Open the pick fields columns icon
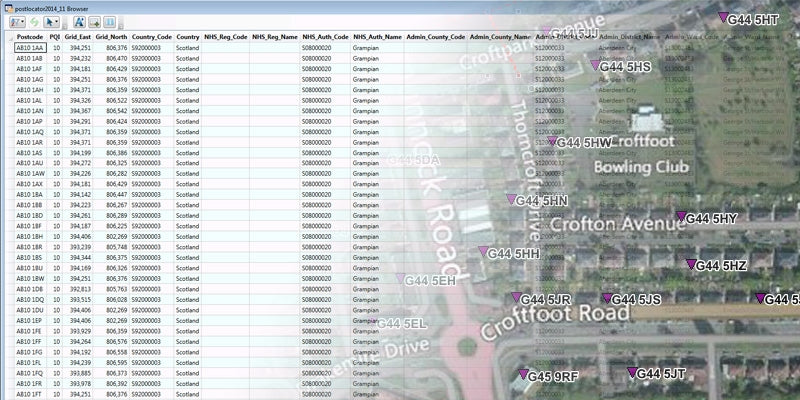Screen dimensions: 800x400 tap(110, 22)
